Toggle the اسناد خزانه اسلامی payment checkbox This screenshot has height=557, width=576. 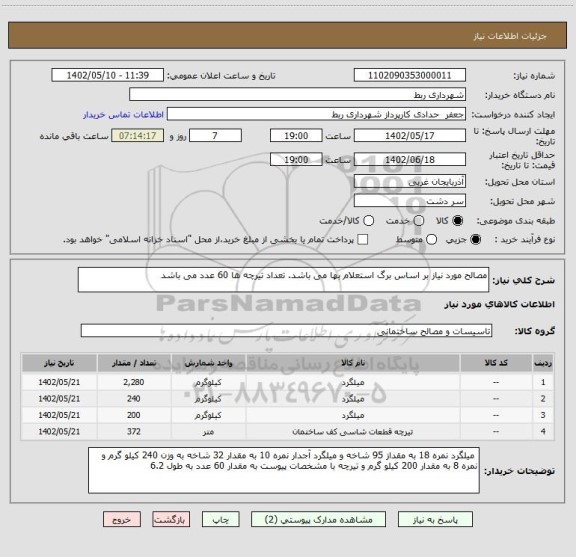[x=363, y=240]
